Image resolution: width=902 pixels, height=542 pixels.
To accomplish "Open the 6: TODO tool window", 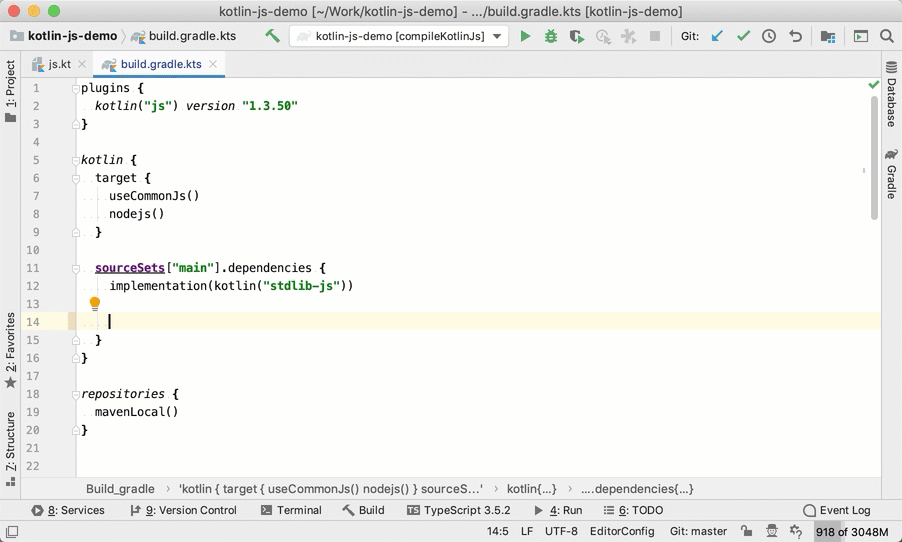I will (x=633, y=510).
